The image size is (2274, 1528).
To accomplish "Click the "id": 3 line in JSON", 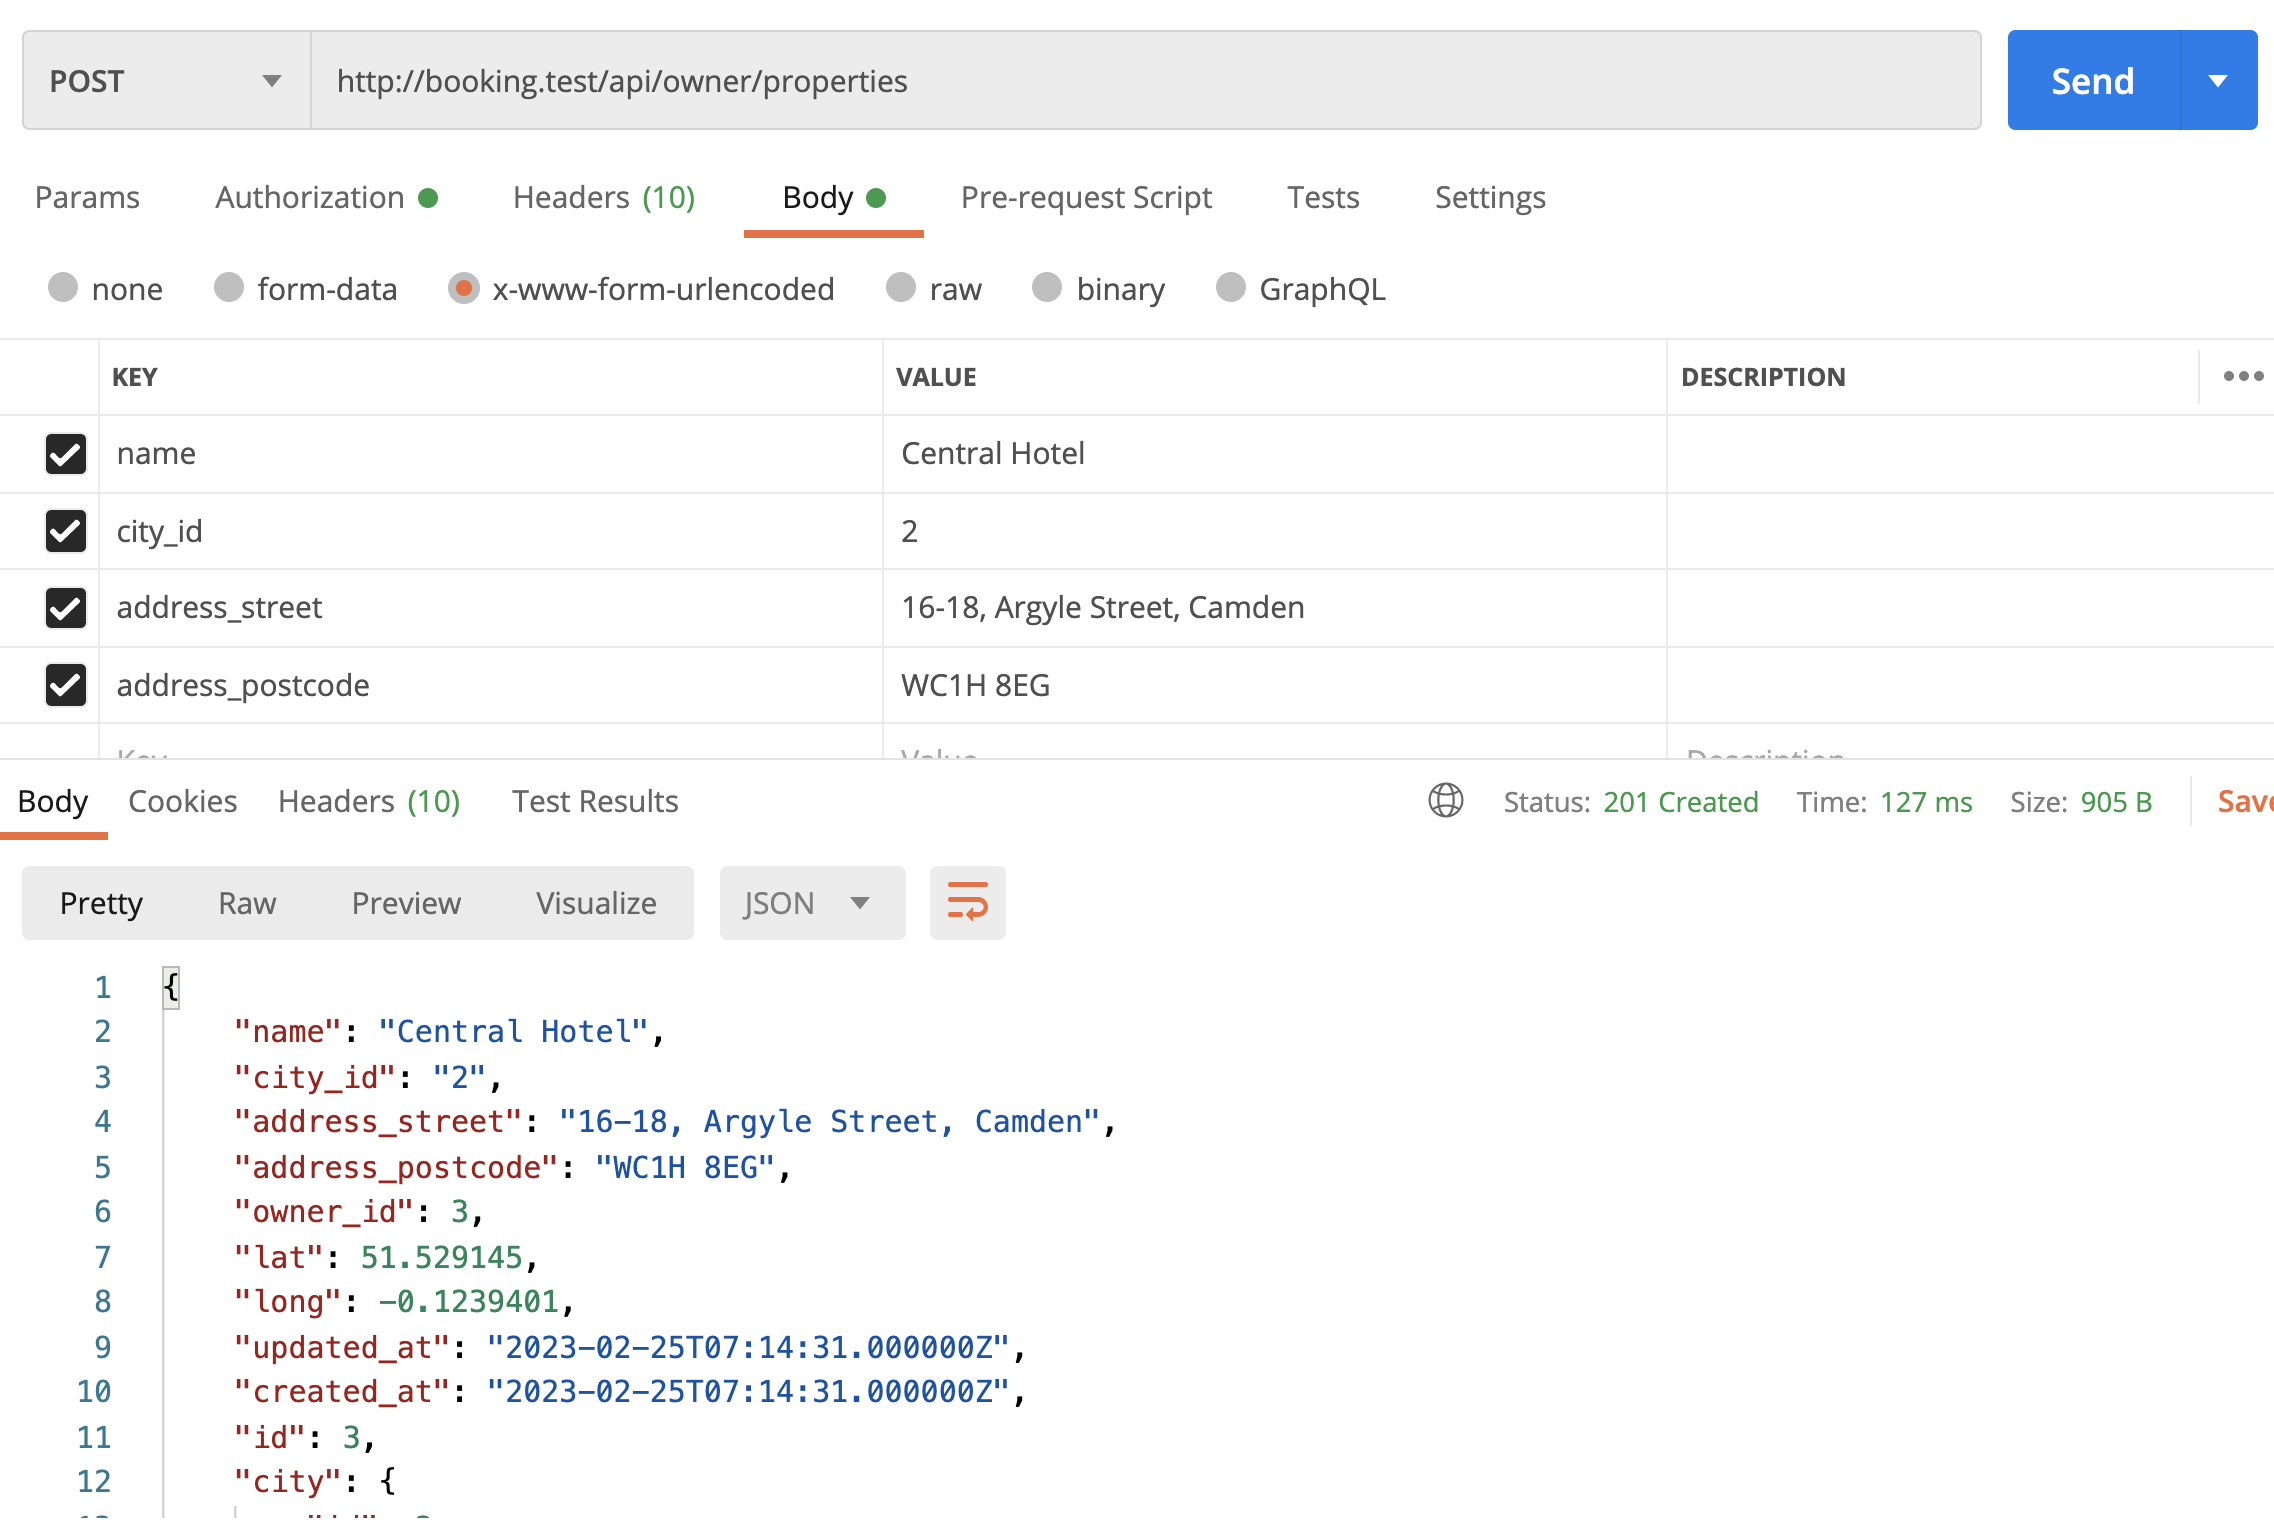I will (305, 1438).
